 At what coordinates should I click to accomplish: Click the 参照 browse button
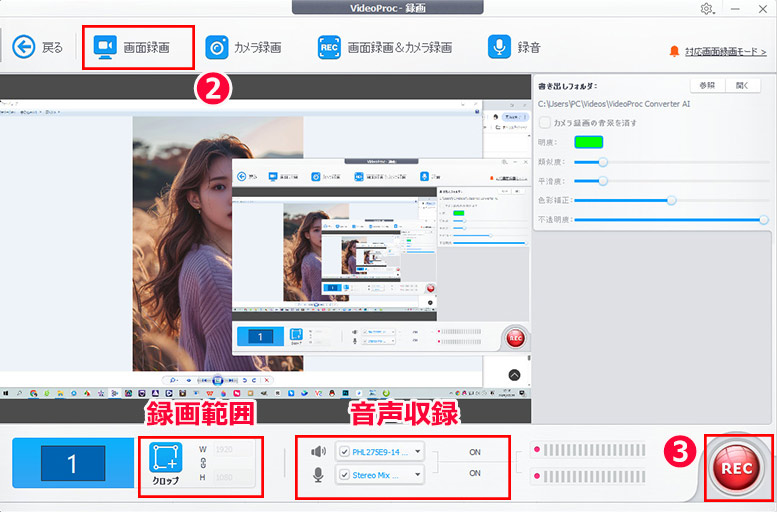pos(706,86)
